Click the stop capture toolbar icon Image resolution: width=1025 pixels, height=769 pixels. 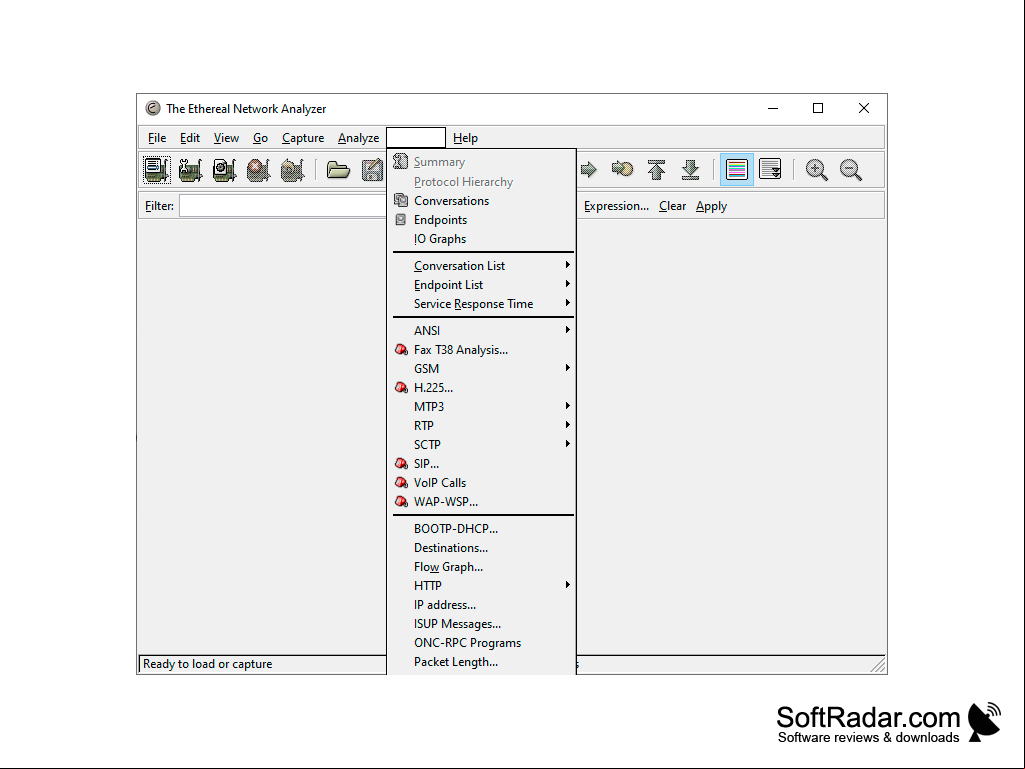(258, 170)
